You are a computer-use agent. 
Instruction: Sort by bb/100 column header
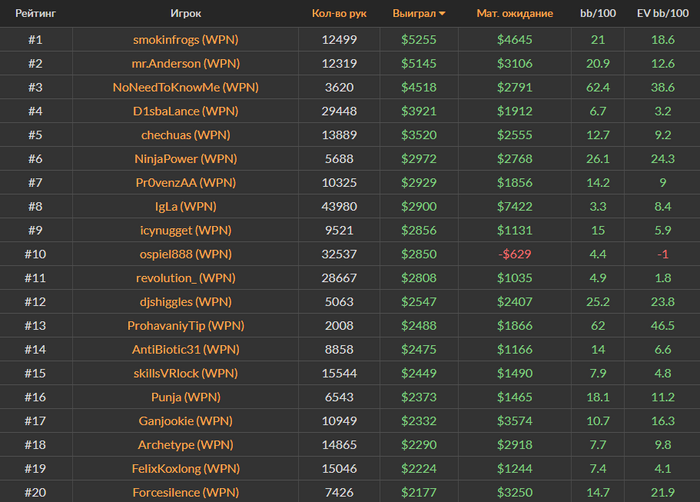[x=598, y=14]
